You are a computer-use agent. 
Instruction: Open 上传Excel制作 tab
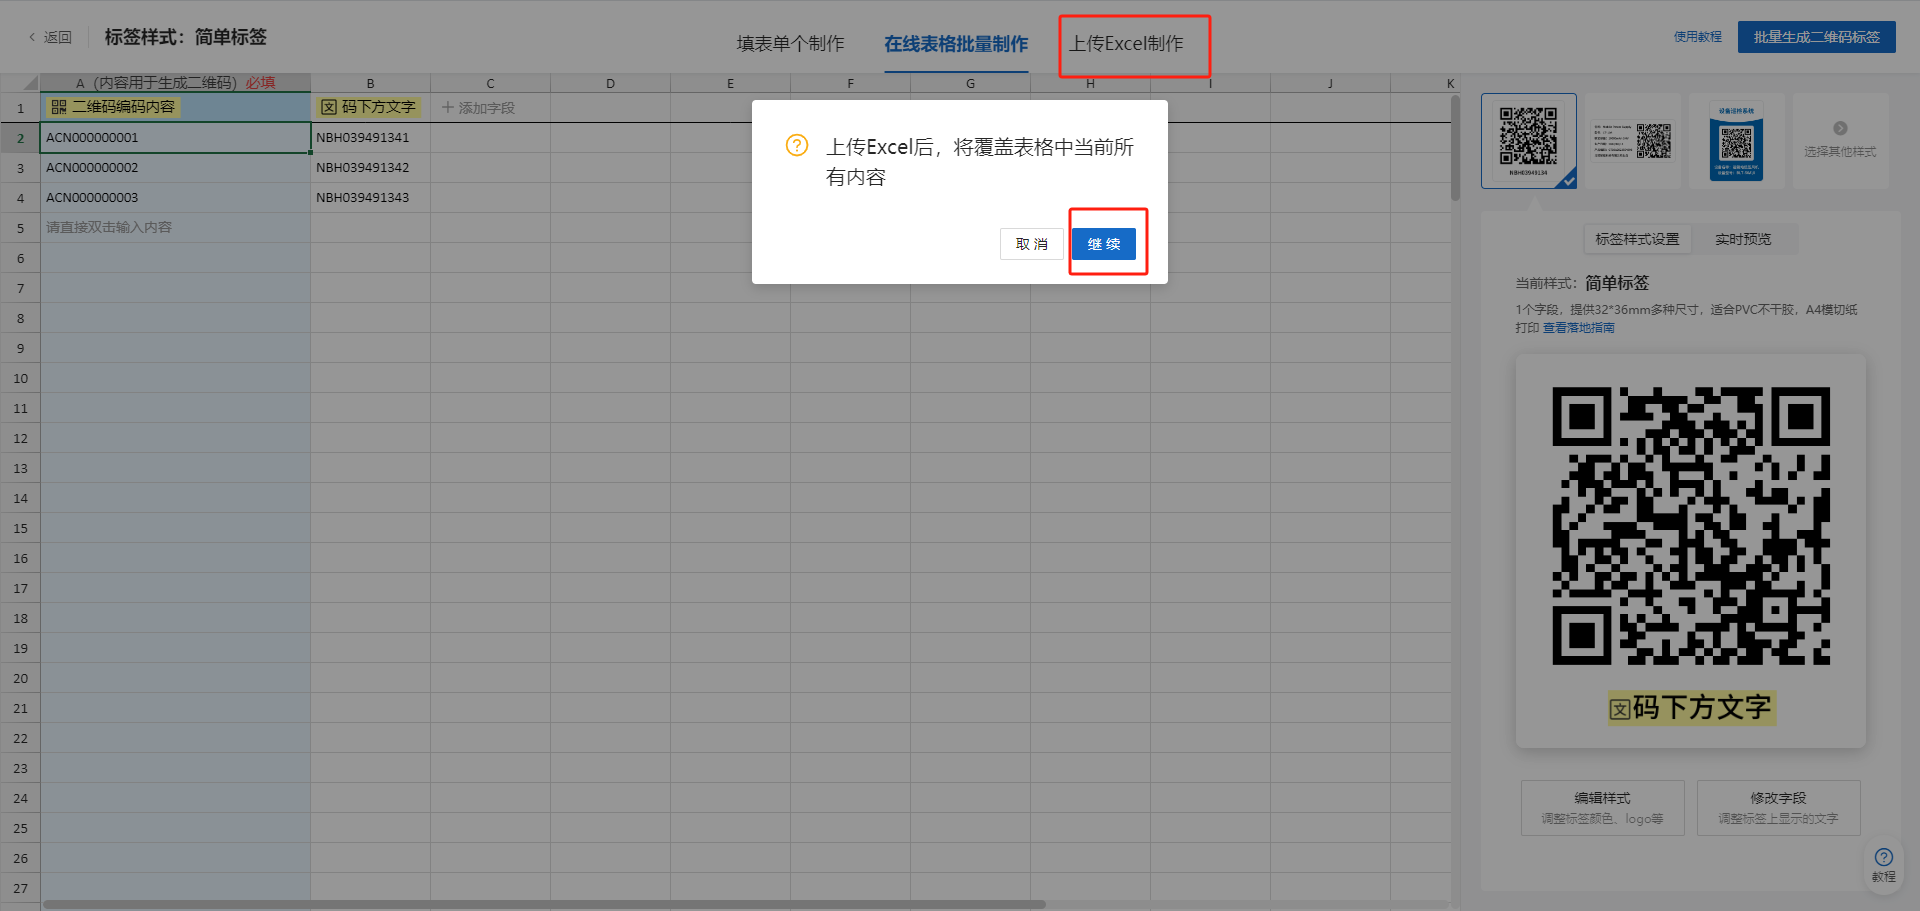(1126, 43)
